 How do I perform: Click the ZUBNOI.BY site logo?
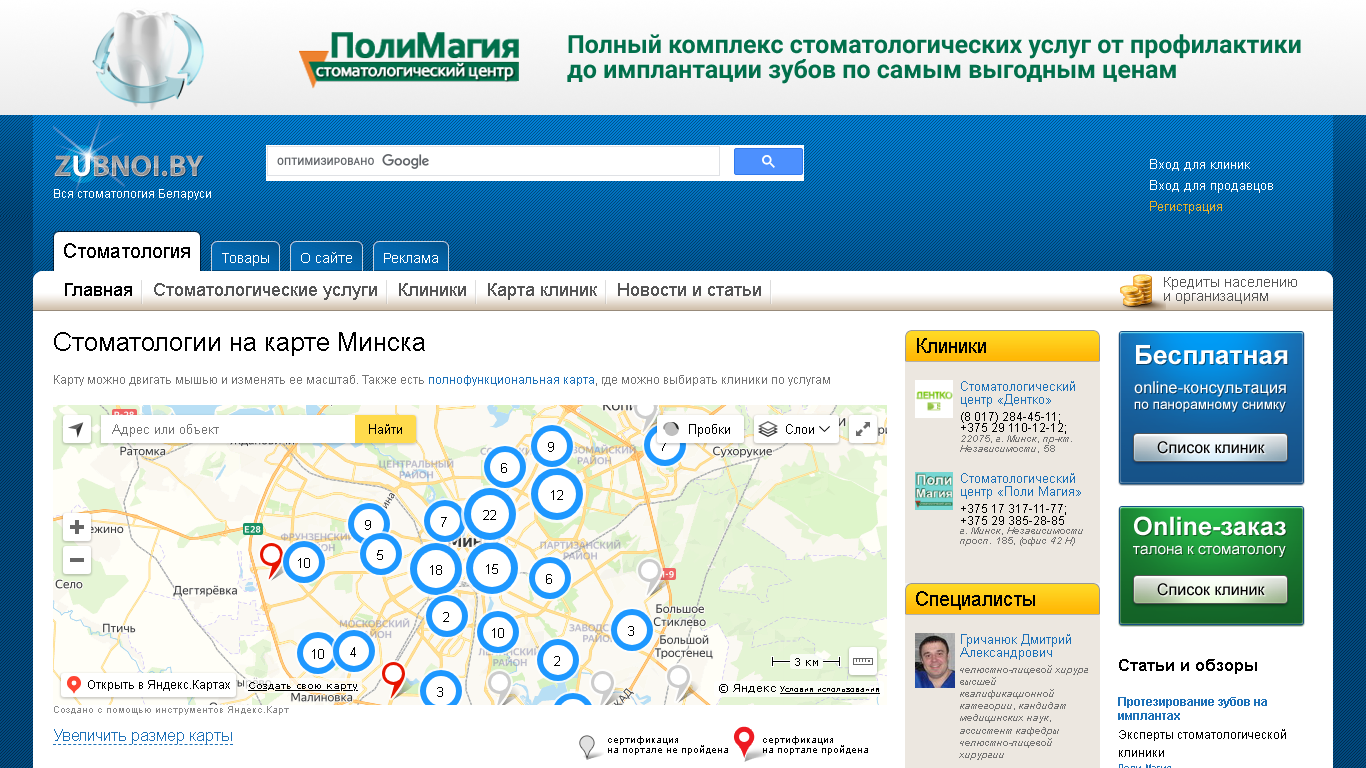pos(129,166)
